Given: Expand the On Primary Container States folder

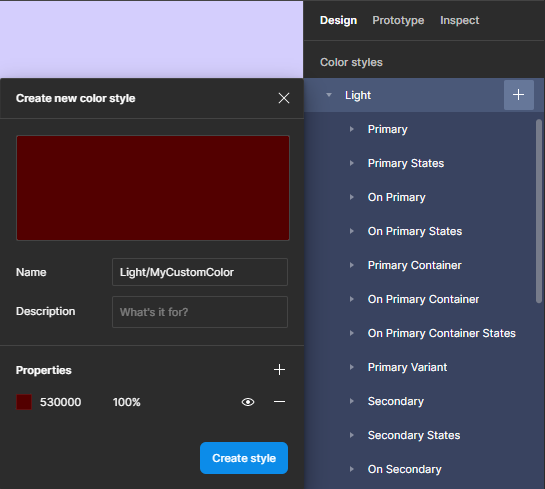Looking at the screenshot, I should (x=352, y=333).
